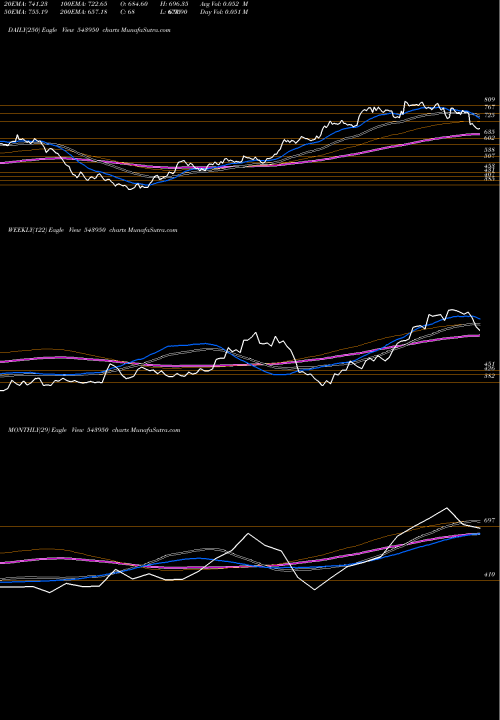Image resolution: width=500 pixels, height=720 pixels.
Task: Click the 200EMA: 657.18 value
Action: click(x=86, y=12)
